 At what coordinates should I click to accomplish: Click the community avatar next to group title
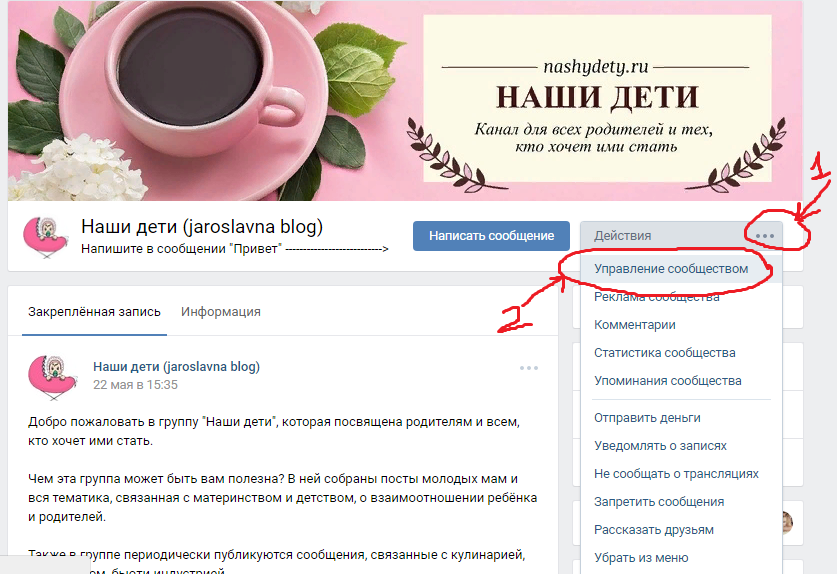[x=45, y=237]
